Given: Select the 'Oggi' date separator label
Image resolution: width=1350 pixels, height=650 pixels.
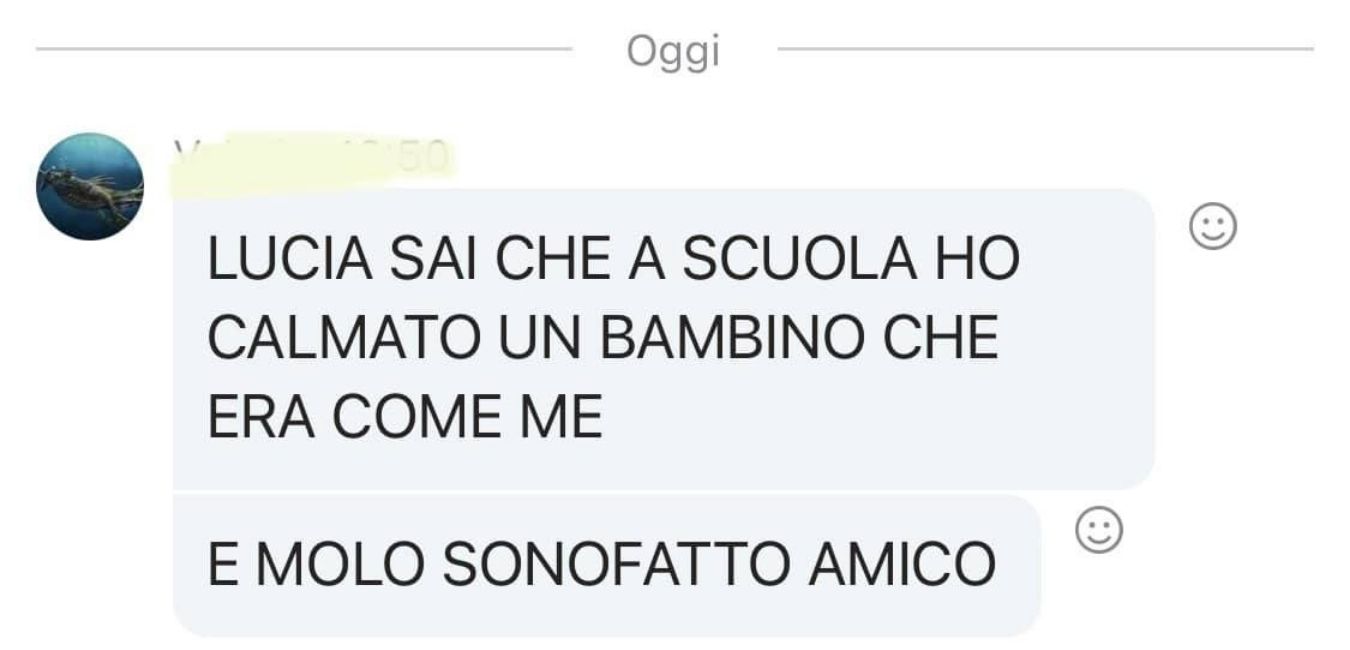Looking at the screenshot, I should 673,52.
